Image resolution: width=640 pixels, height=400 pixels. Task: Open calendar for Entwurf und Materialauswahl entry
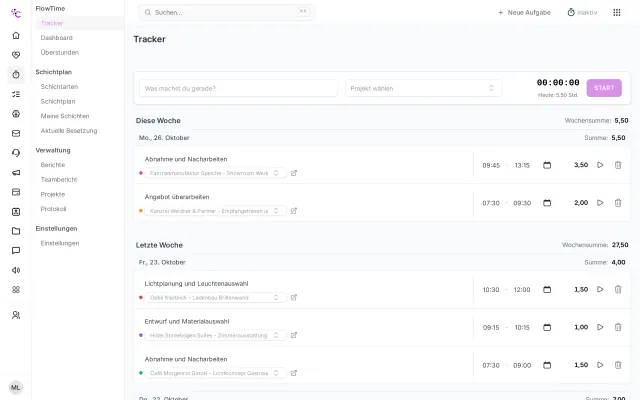[x=547, y=327]
